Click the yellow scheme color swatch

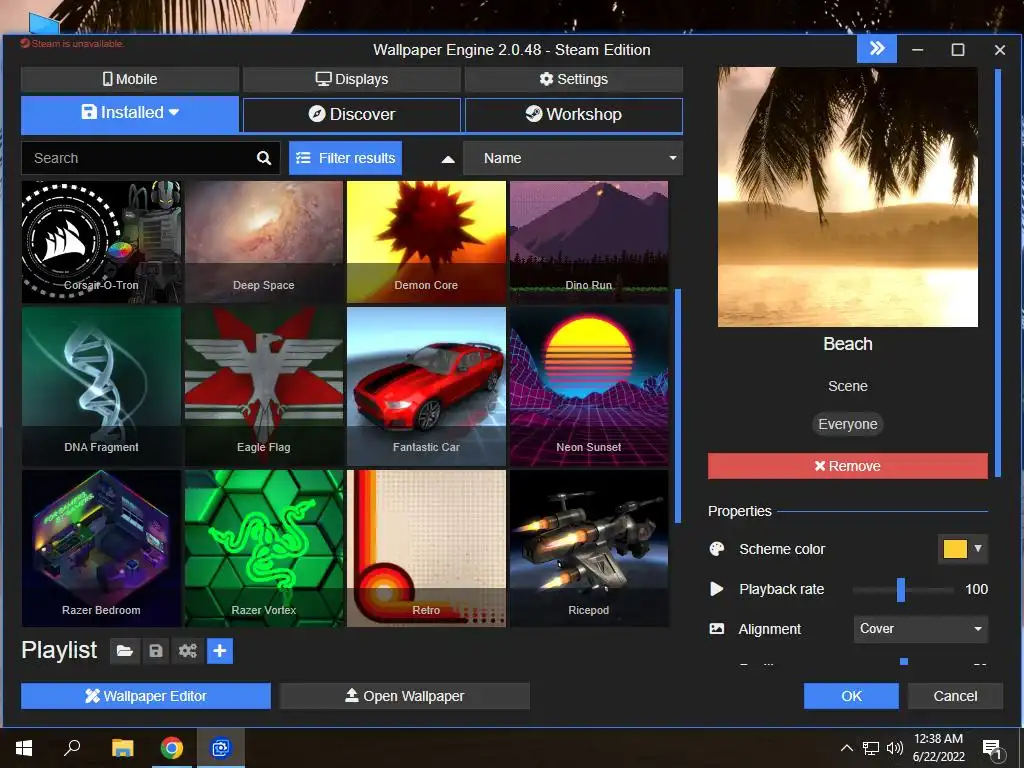click(955, 549)
